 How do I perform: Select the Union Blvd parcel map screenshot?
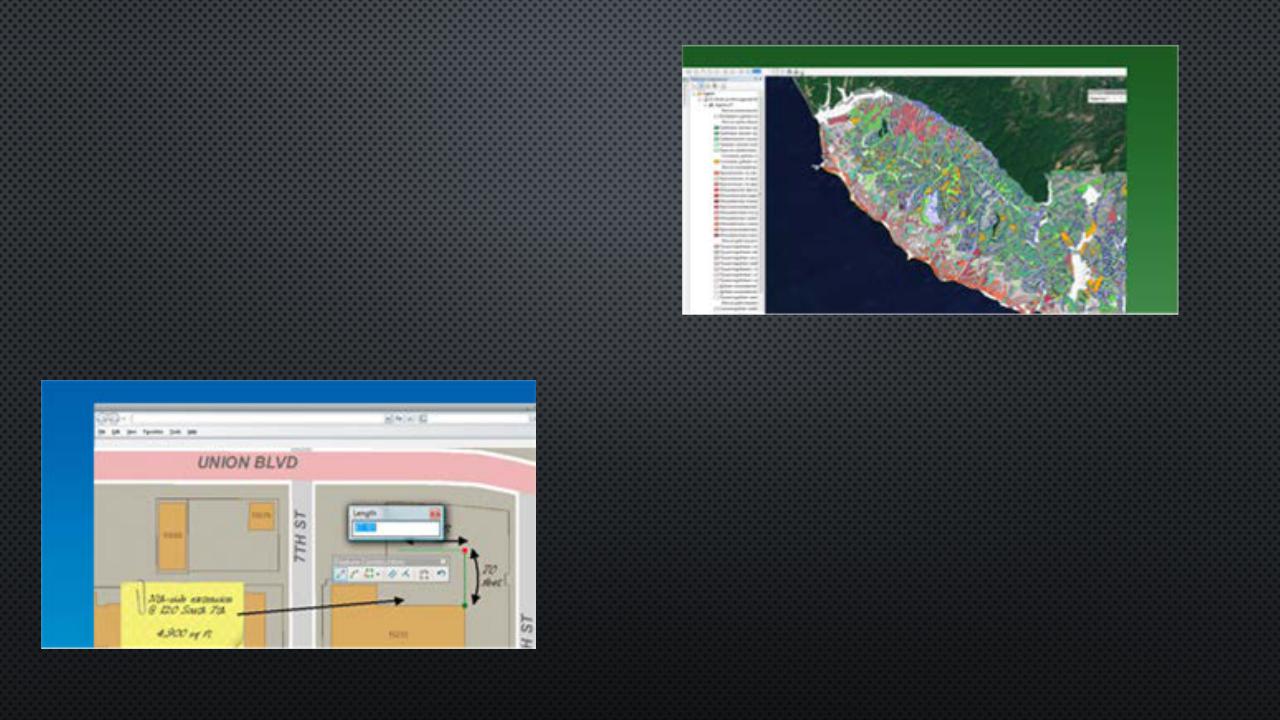[x=288, y=514]
